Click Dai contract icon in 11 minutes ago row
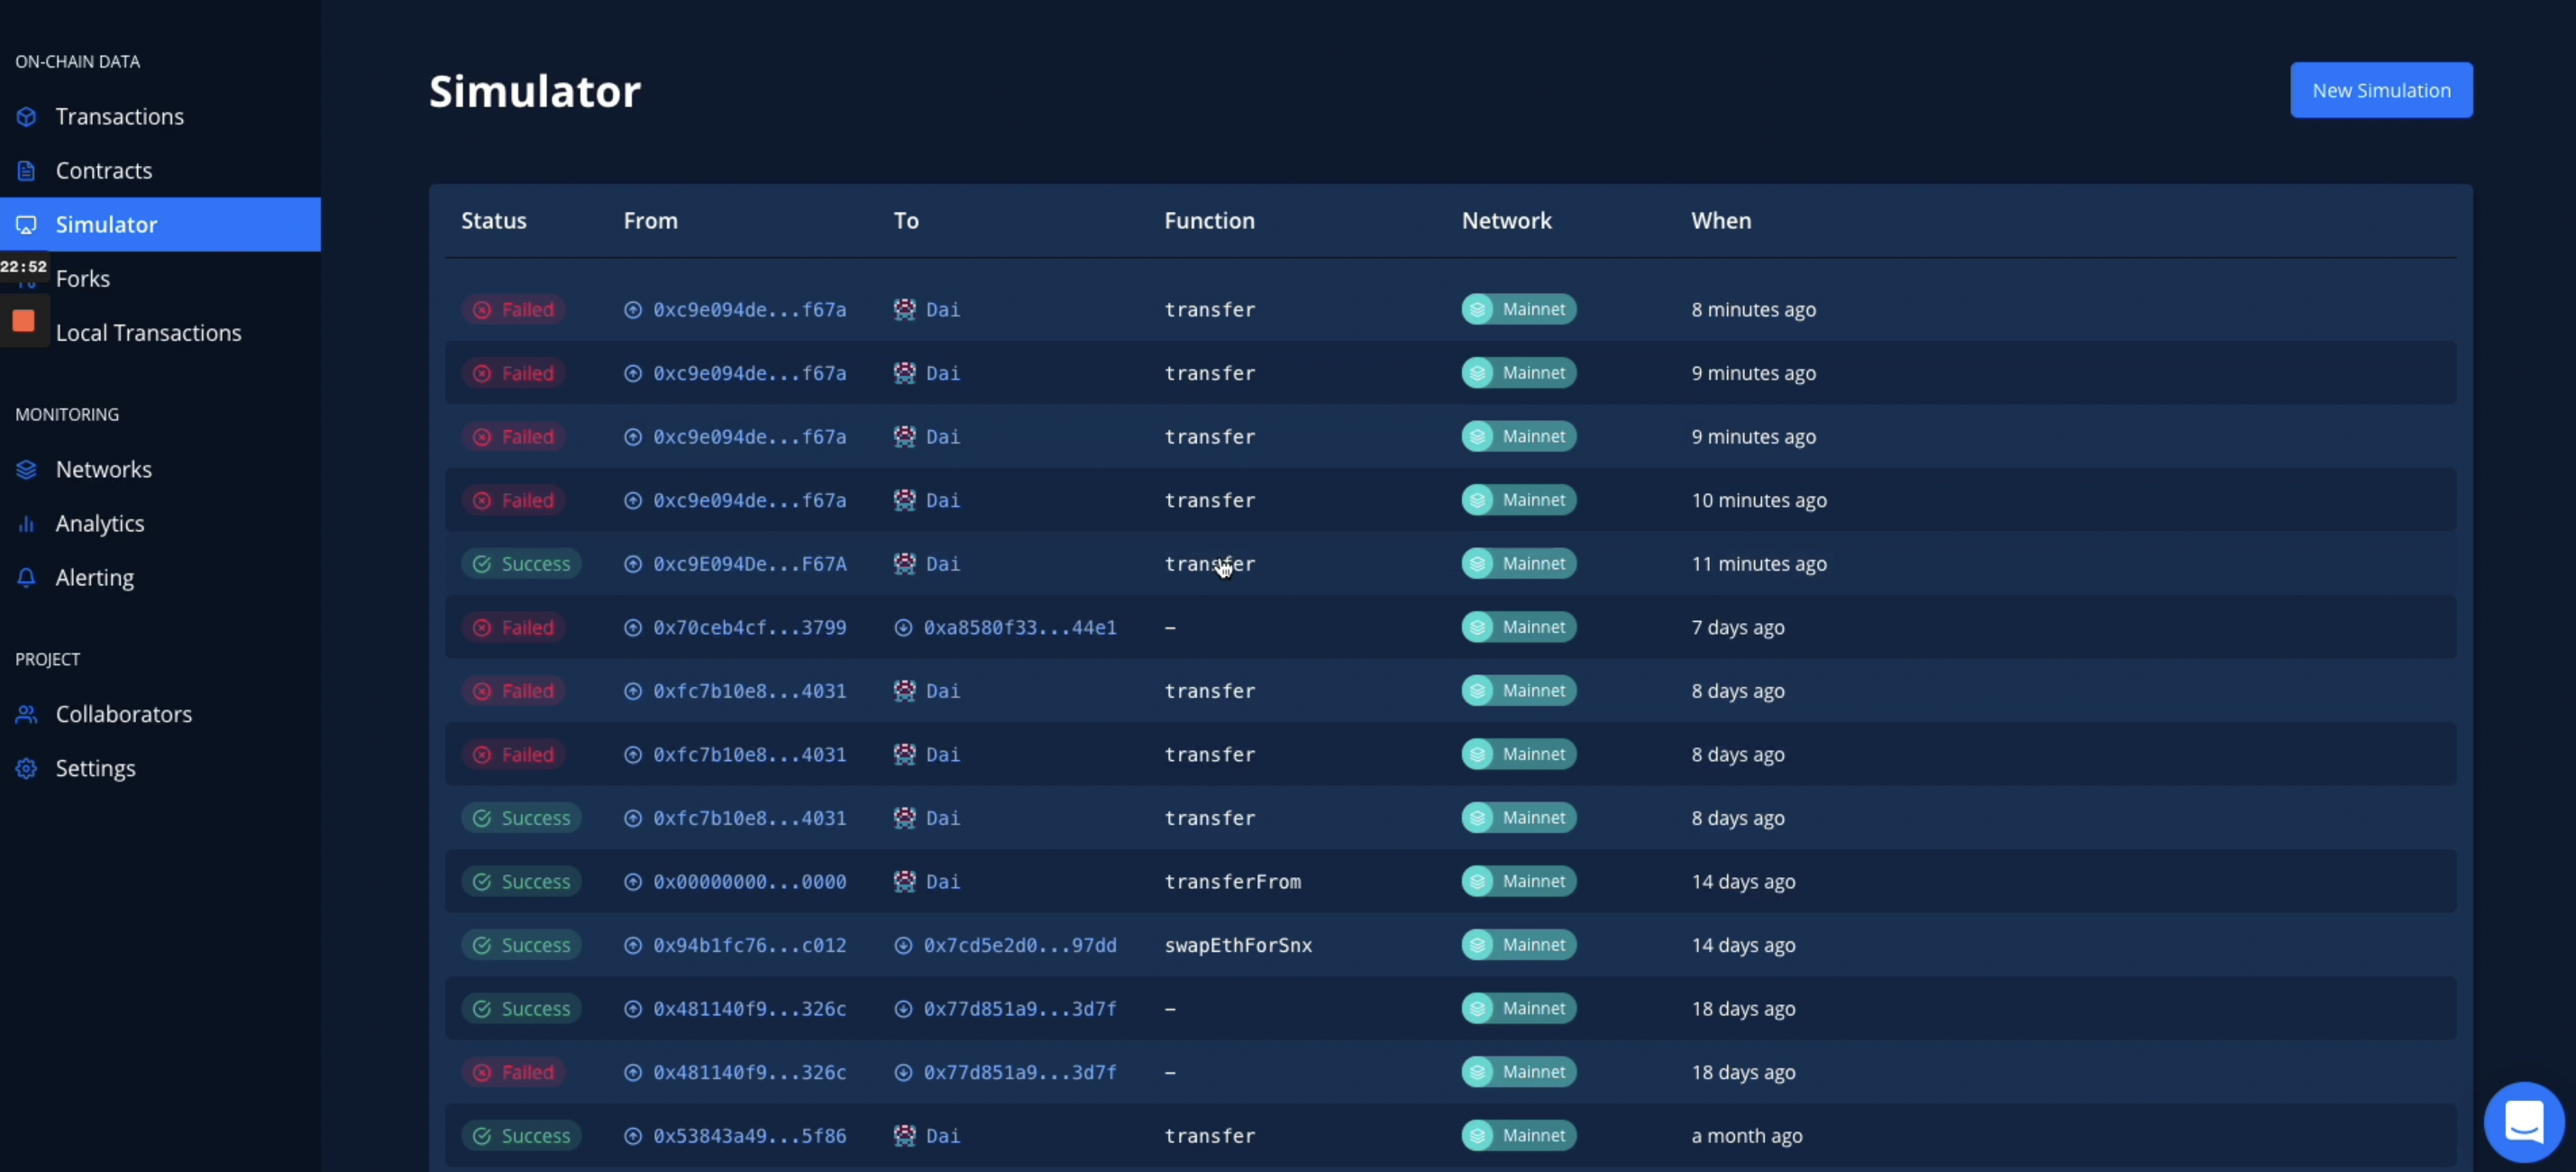This screenshot has height=1172, width=2576. click(904, 564)
